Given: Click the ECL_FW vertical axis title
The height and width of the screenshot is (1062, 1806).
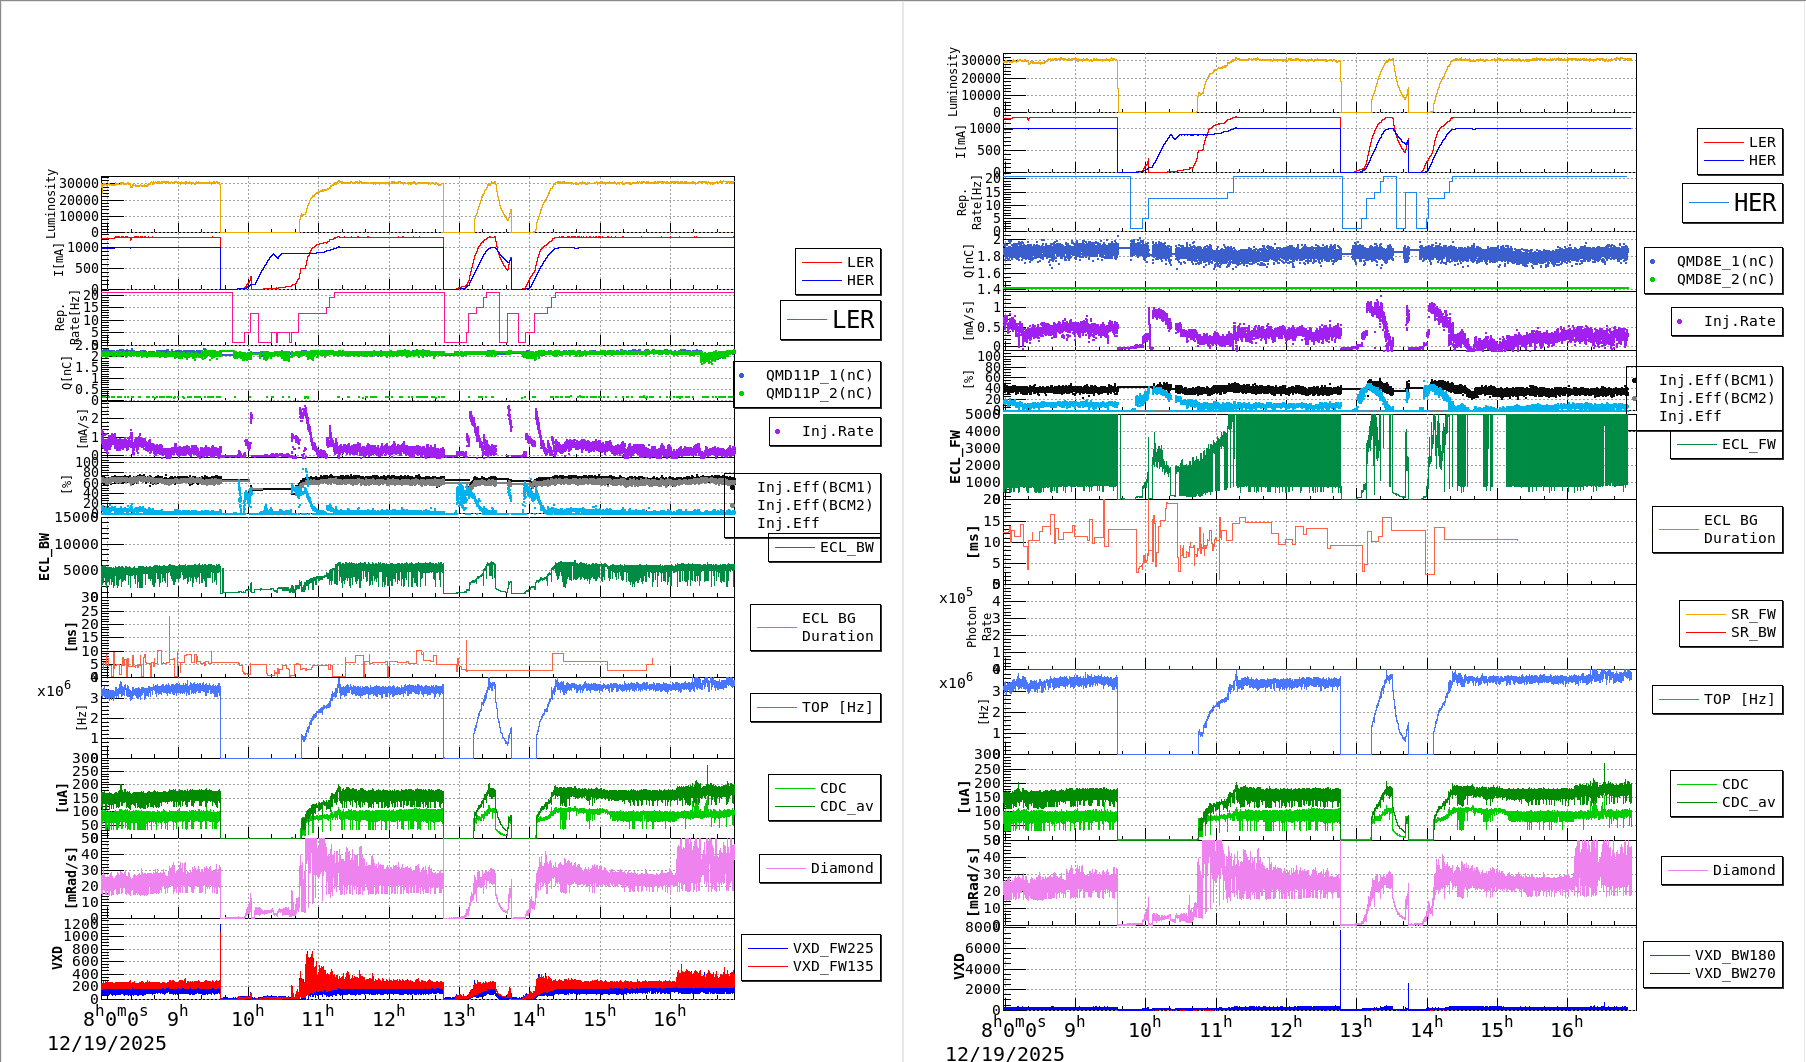Looking at the screenshot, I should pos(955,457).
